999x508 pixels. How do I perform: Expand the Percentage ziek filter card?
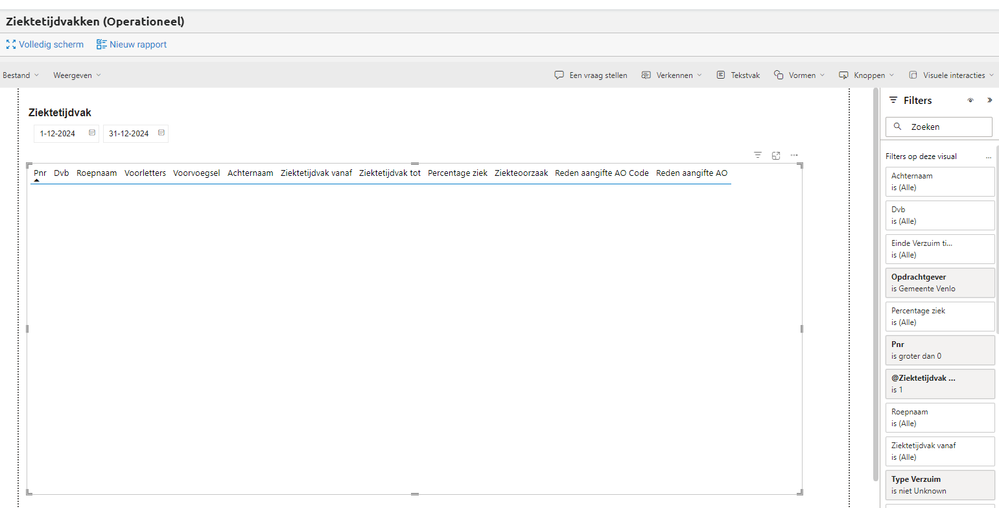[940, 317]
